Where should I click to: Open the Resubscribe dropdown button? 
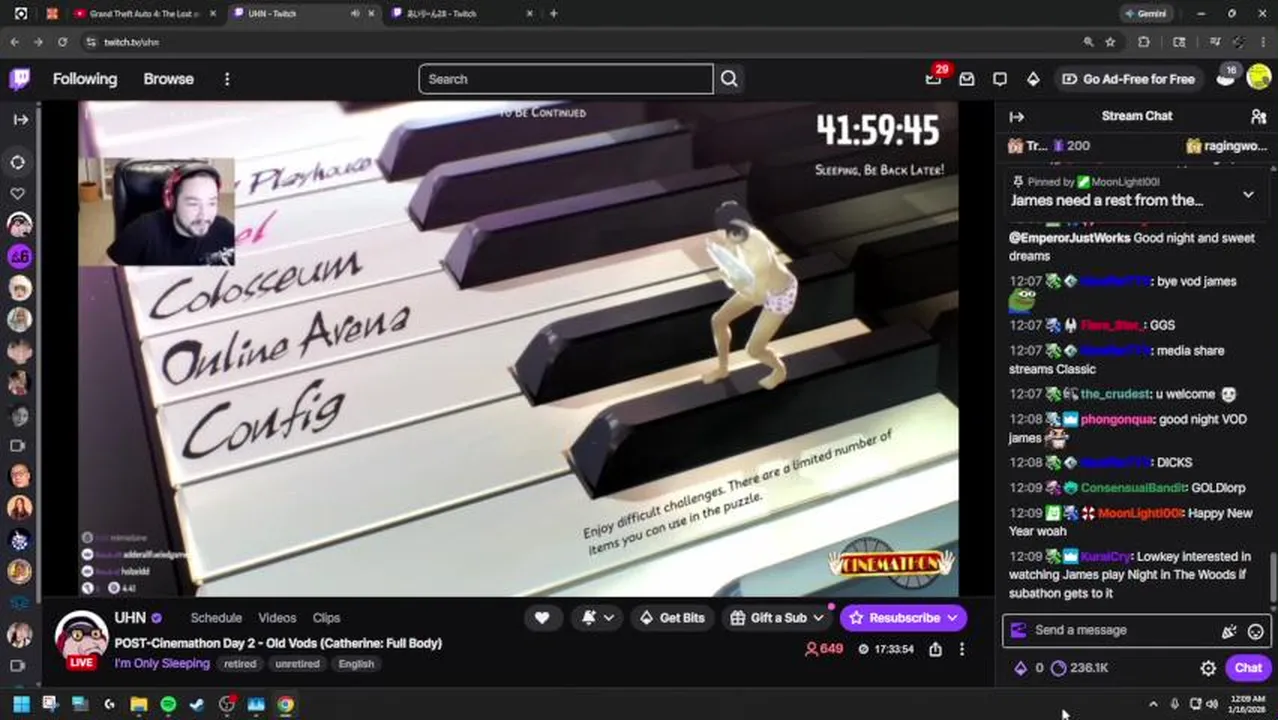tap(903, 618)
